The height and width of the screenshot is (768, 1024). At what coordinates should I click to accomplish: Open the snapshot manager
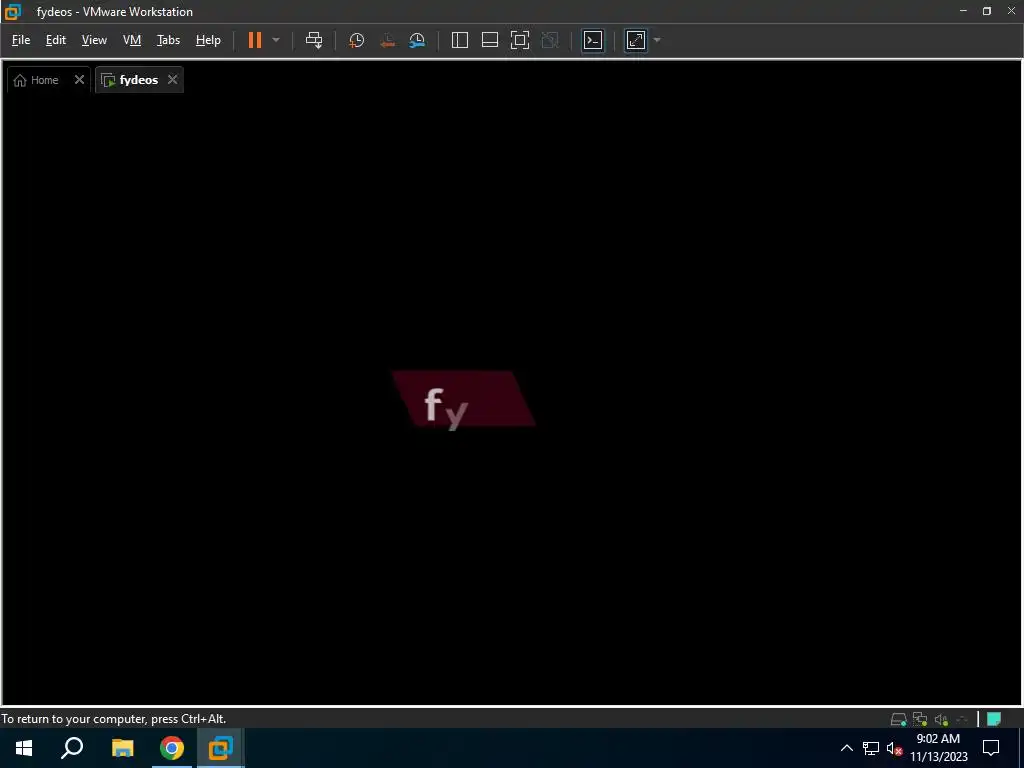(417, 40)
